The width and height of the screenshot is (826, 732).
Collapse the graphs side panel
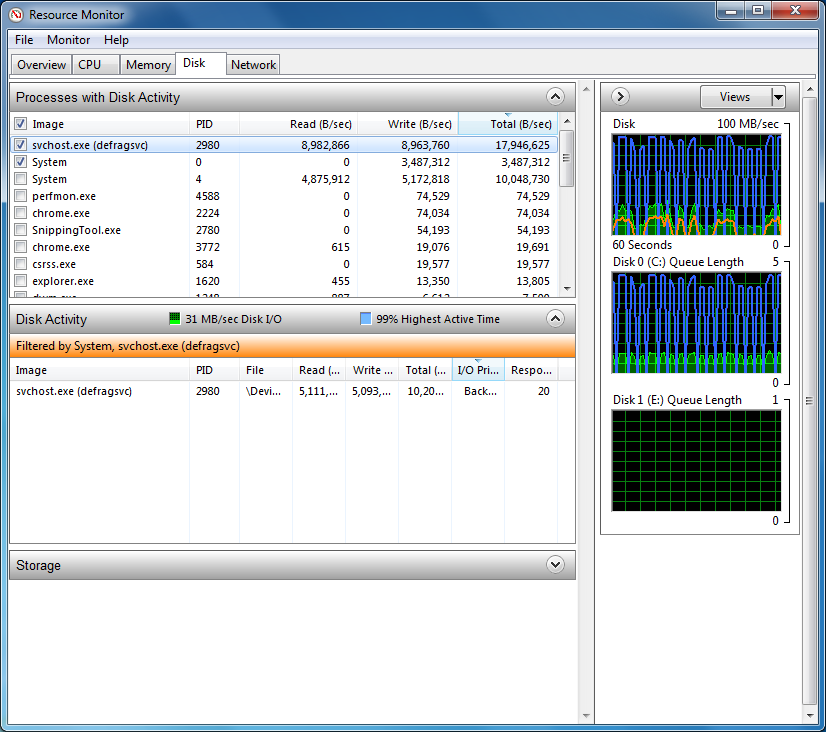coord(619,96)
